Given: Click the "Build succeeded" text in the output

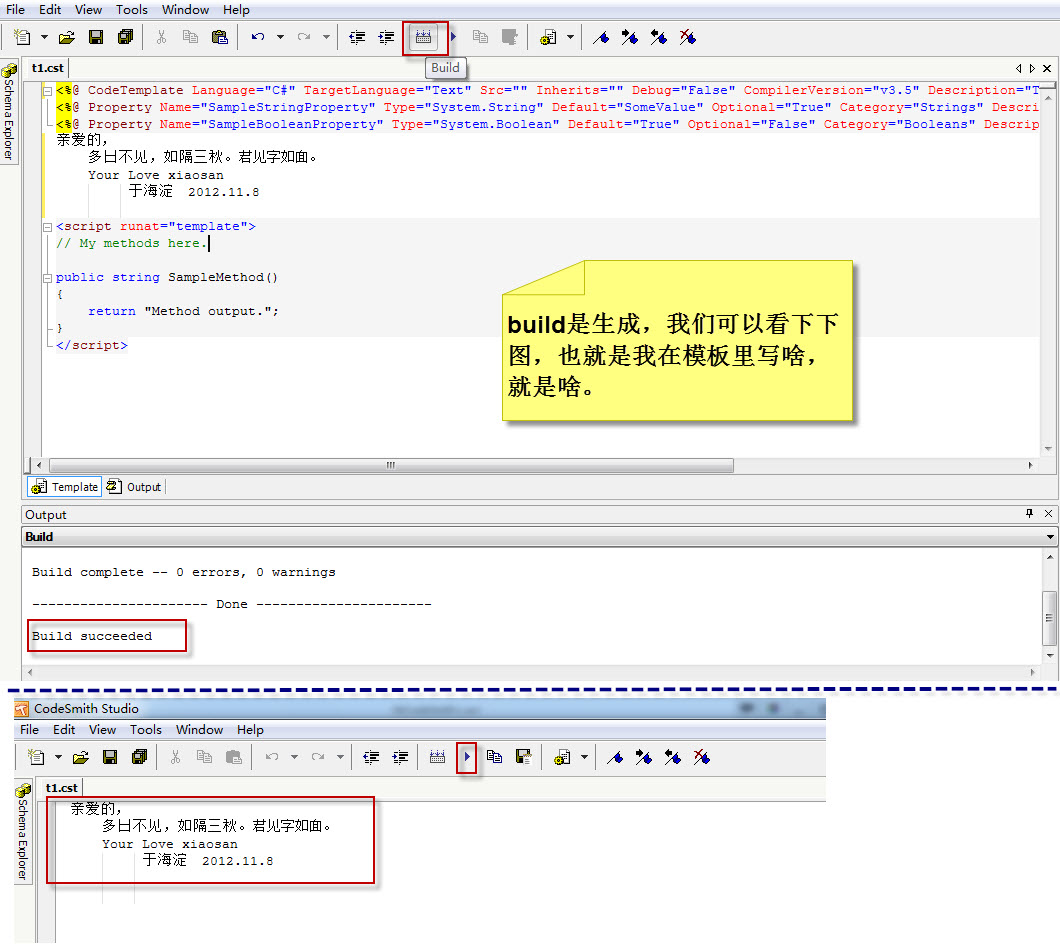Looking at the screenshot, I should (92, 636).
